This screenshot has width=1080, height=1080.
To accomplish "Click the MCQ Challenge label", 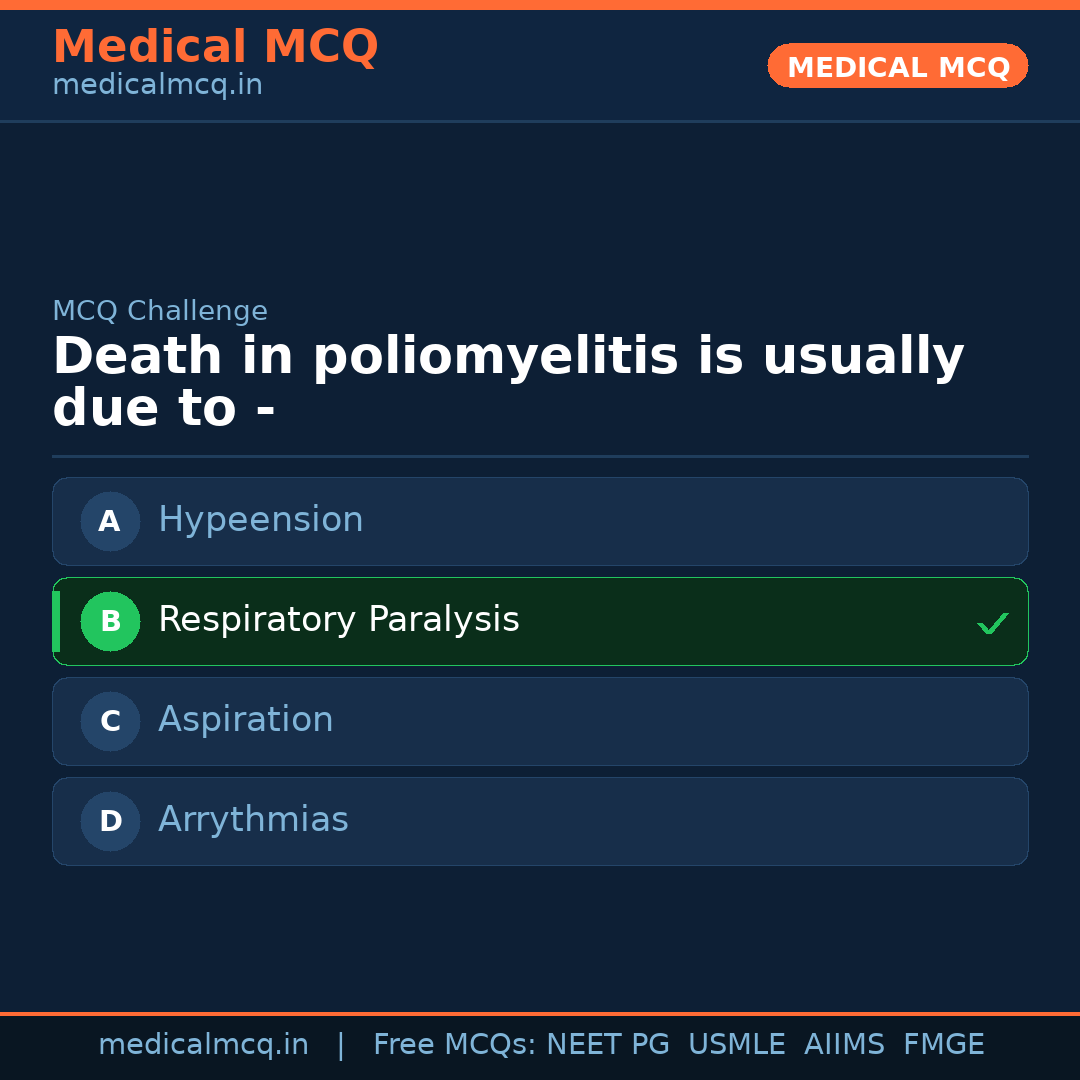I will point(160,311).
